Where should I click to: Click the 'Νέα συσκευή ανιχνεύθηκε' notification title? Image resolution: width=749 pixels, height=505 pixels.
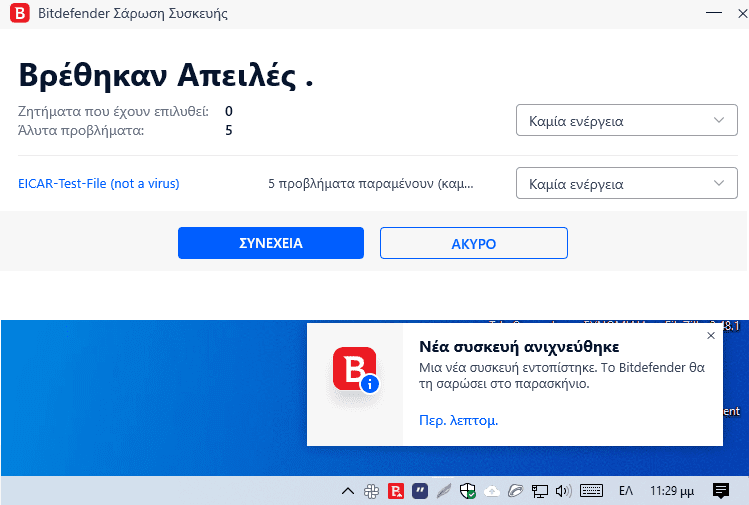pos(519,346)
